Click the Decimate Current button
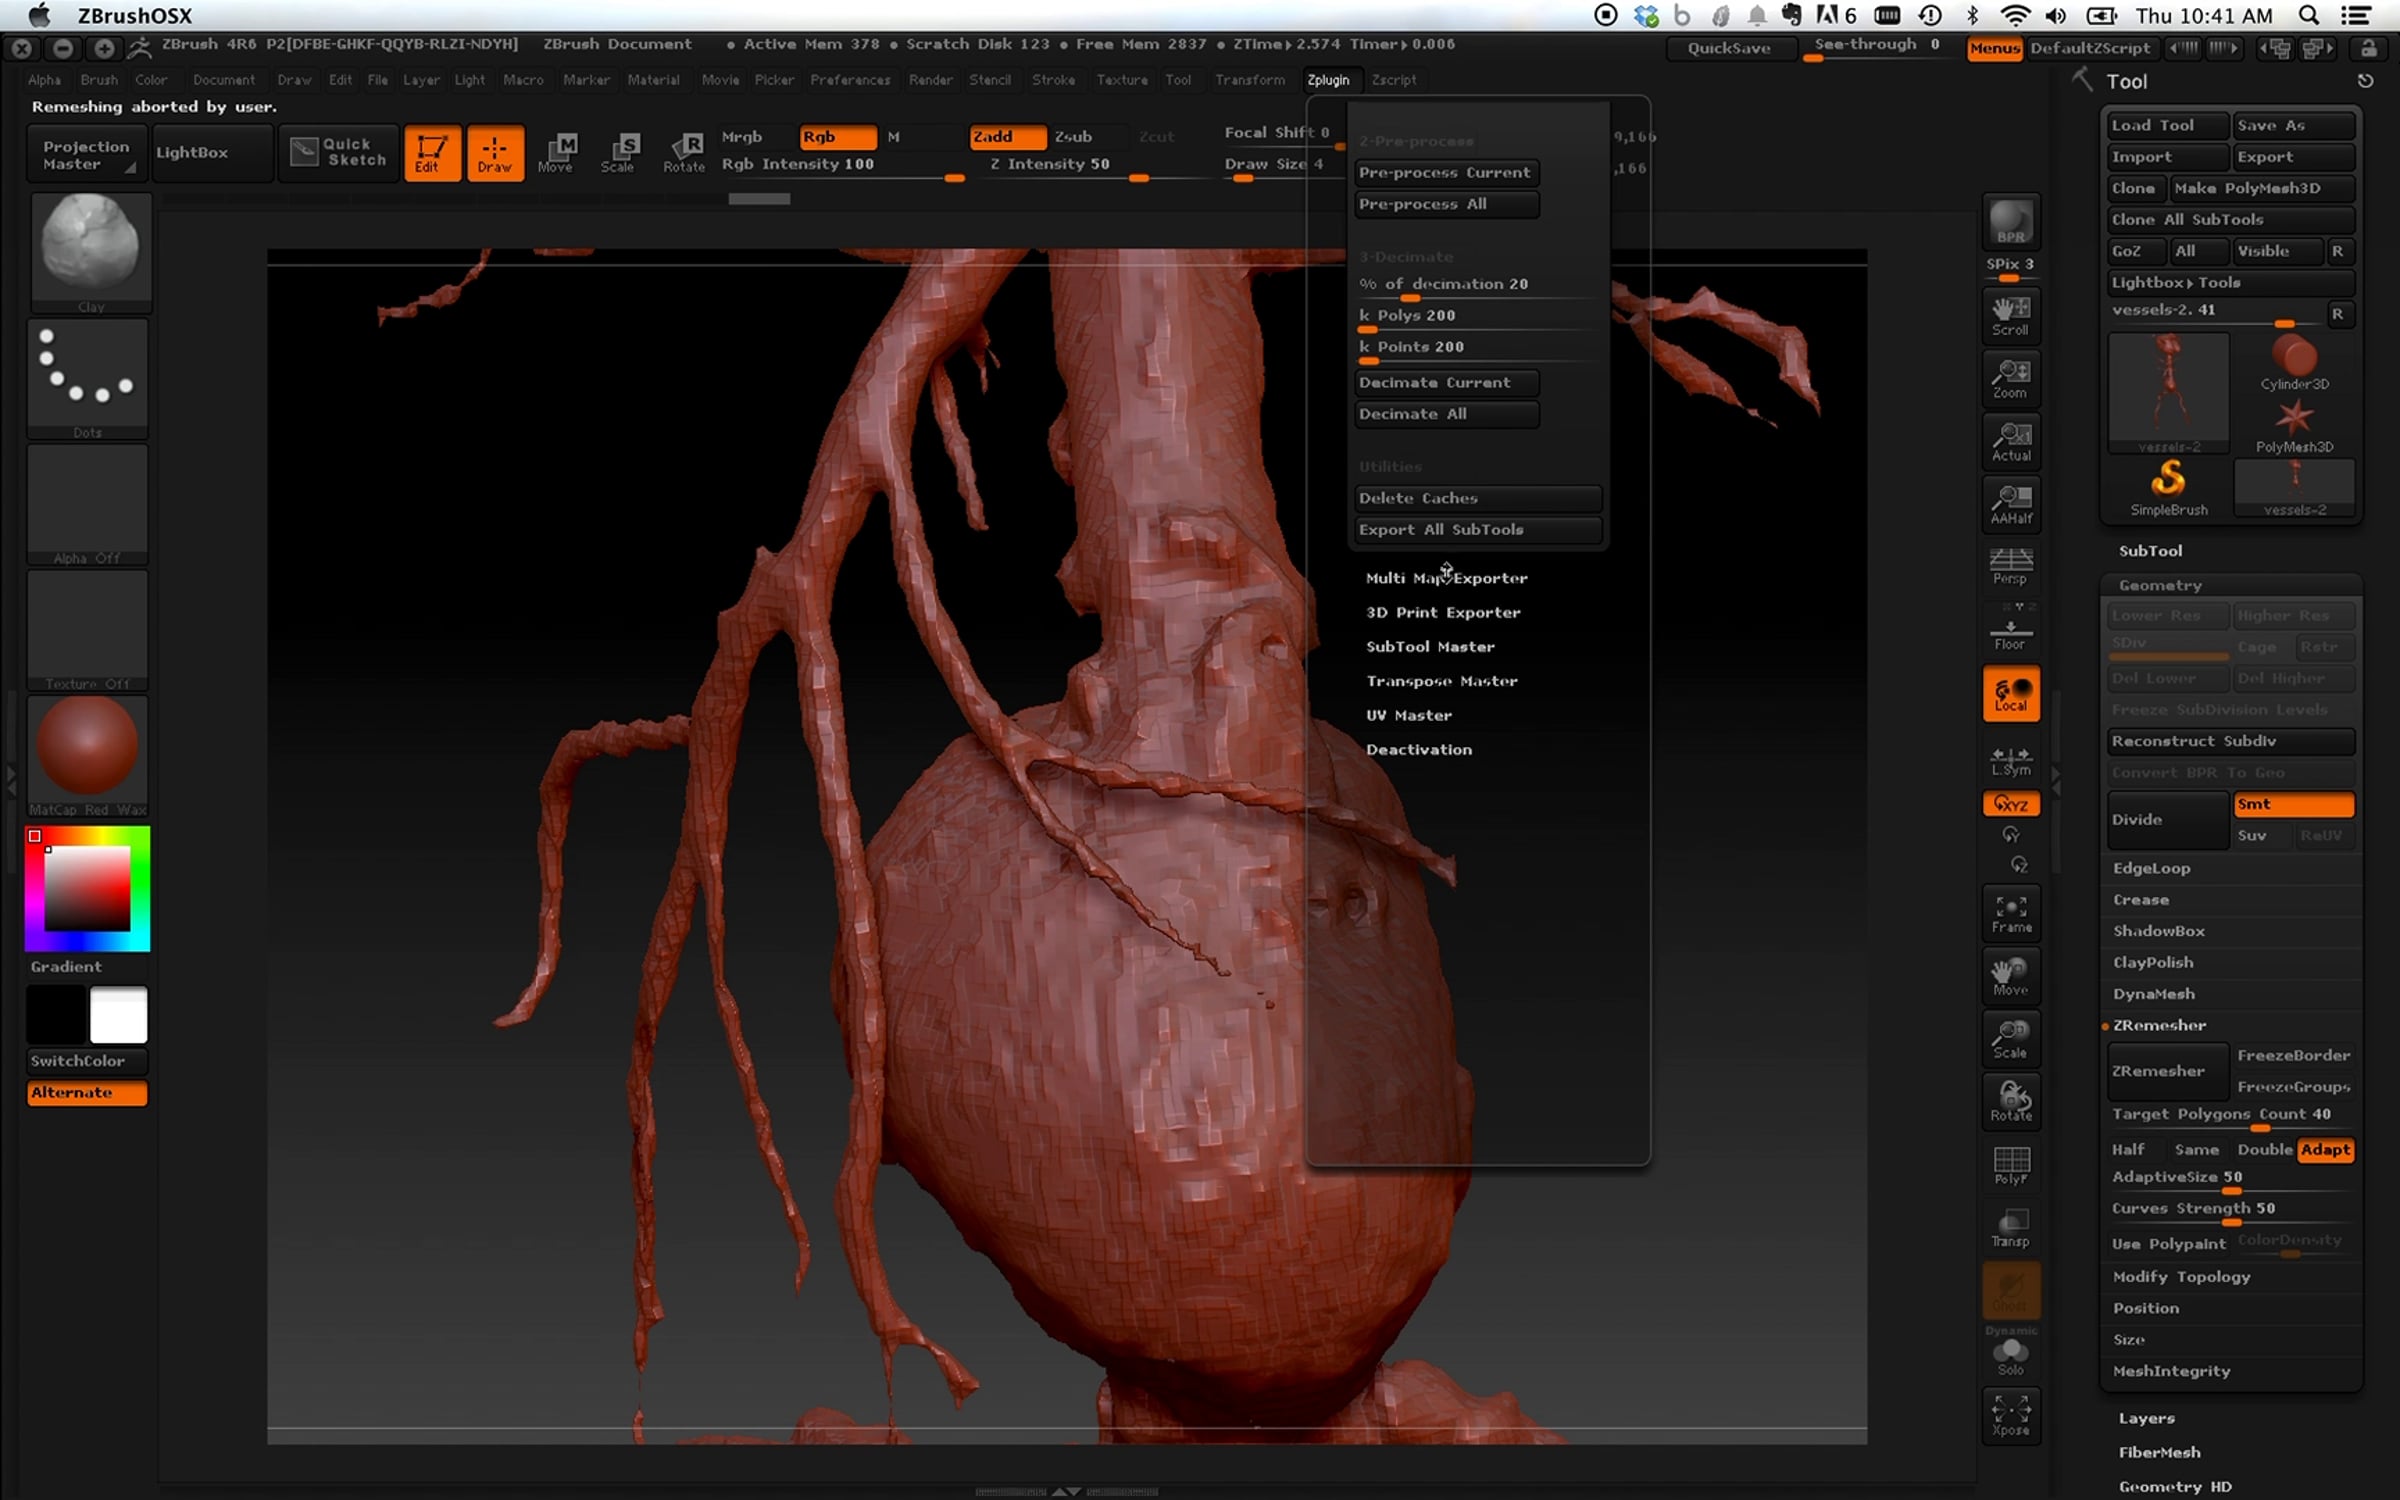Screen dimensions: 2400x1500 click(x=1446, y=383)
